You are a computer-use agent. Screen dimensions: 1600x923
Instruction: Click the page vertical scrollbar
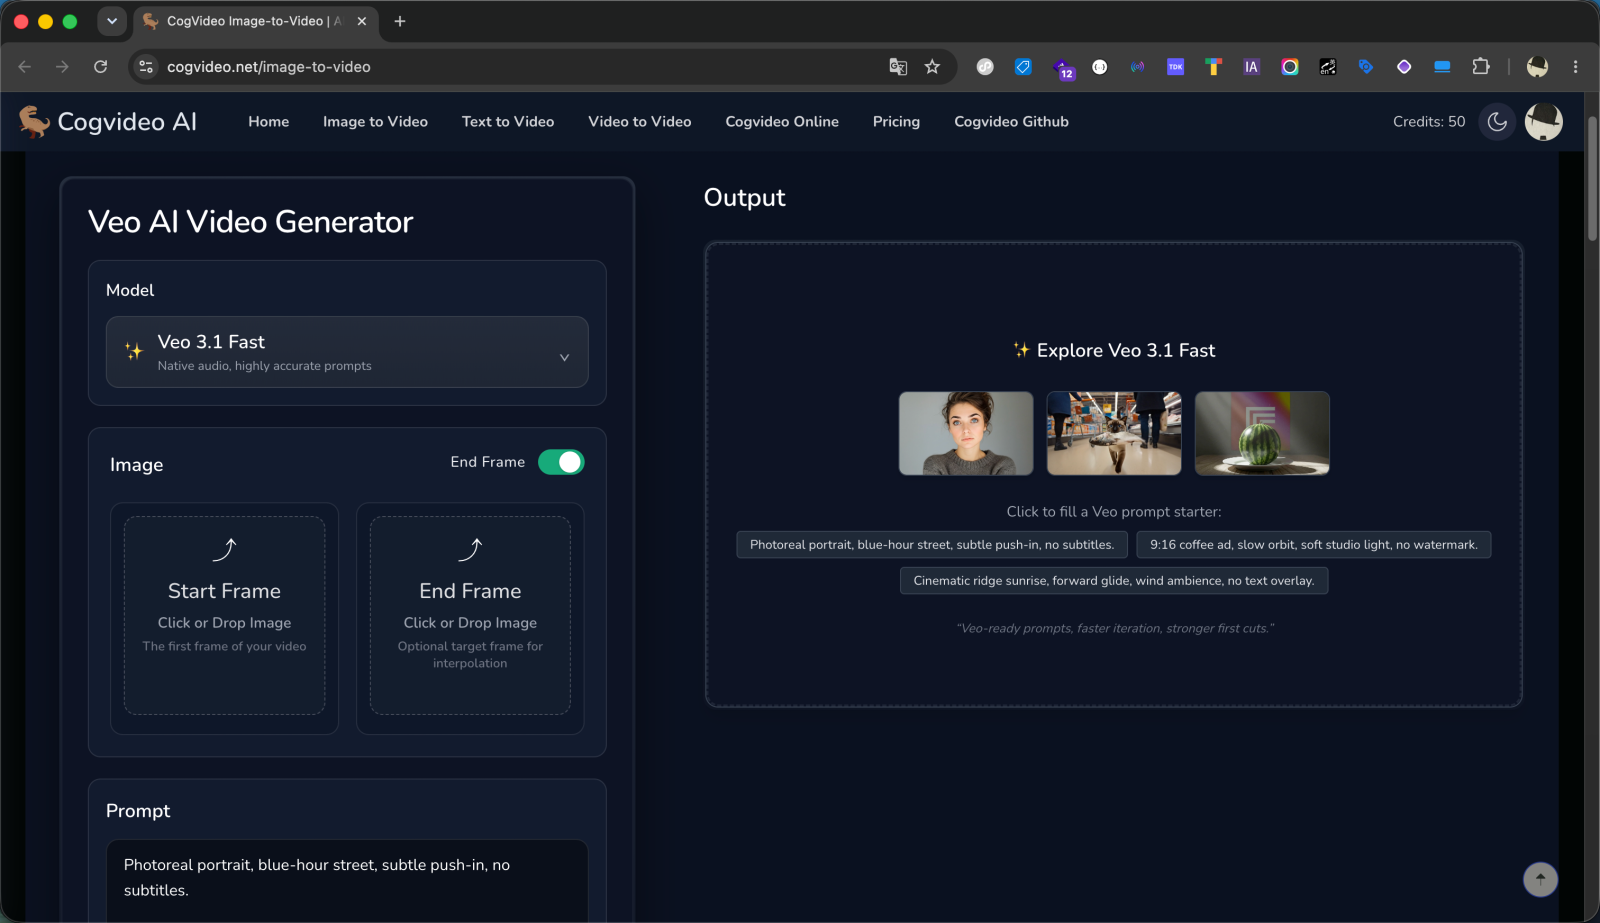coord(1592,177)
